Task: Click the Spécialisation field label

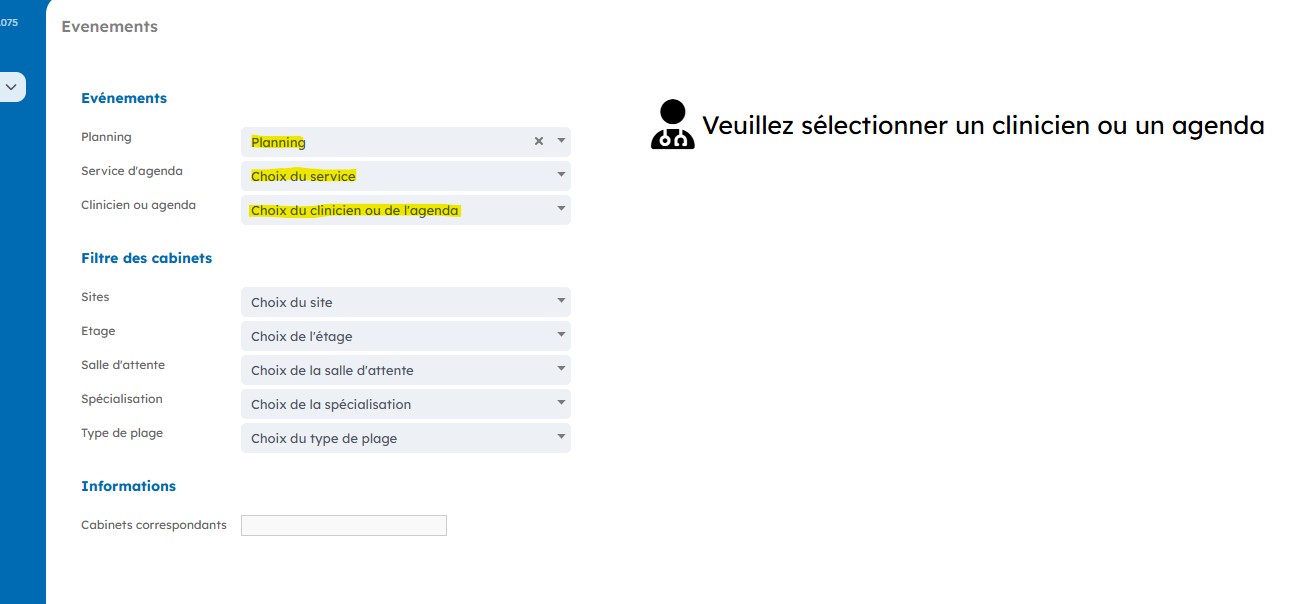Action: 122,399
